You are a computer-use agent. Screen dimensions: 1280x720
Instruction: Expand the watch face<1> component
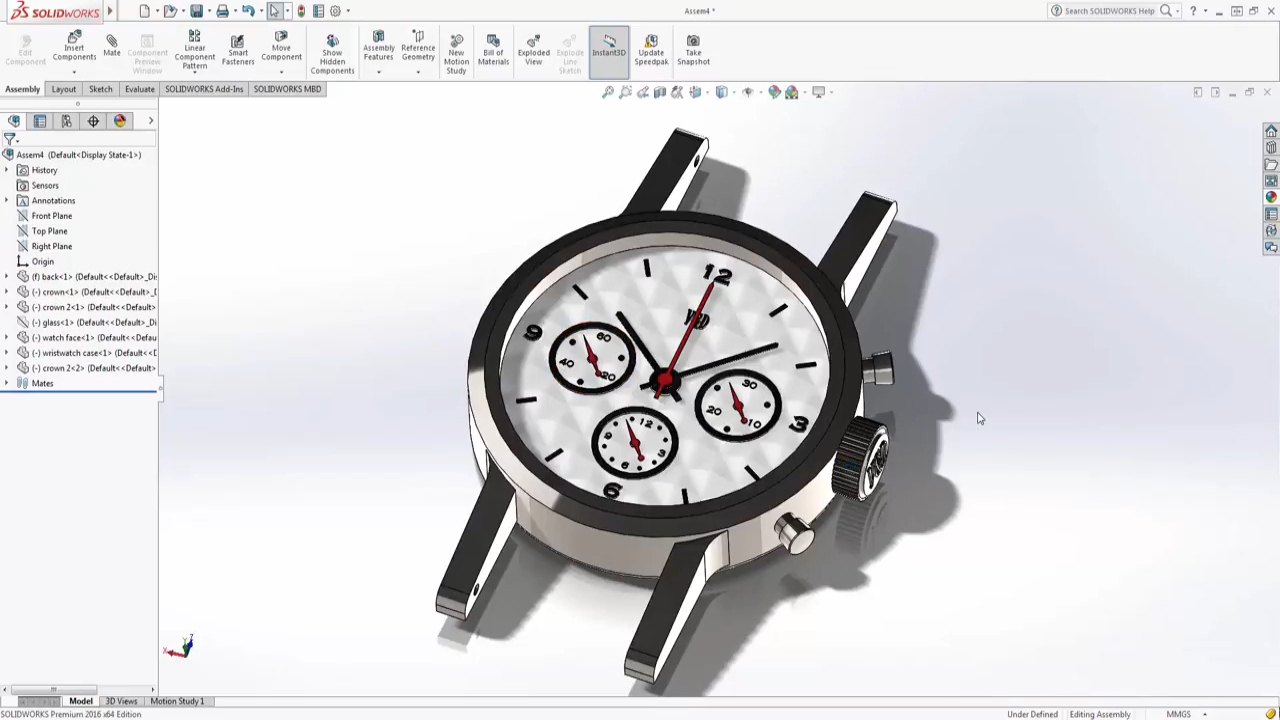tap(7, 337)
